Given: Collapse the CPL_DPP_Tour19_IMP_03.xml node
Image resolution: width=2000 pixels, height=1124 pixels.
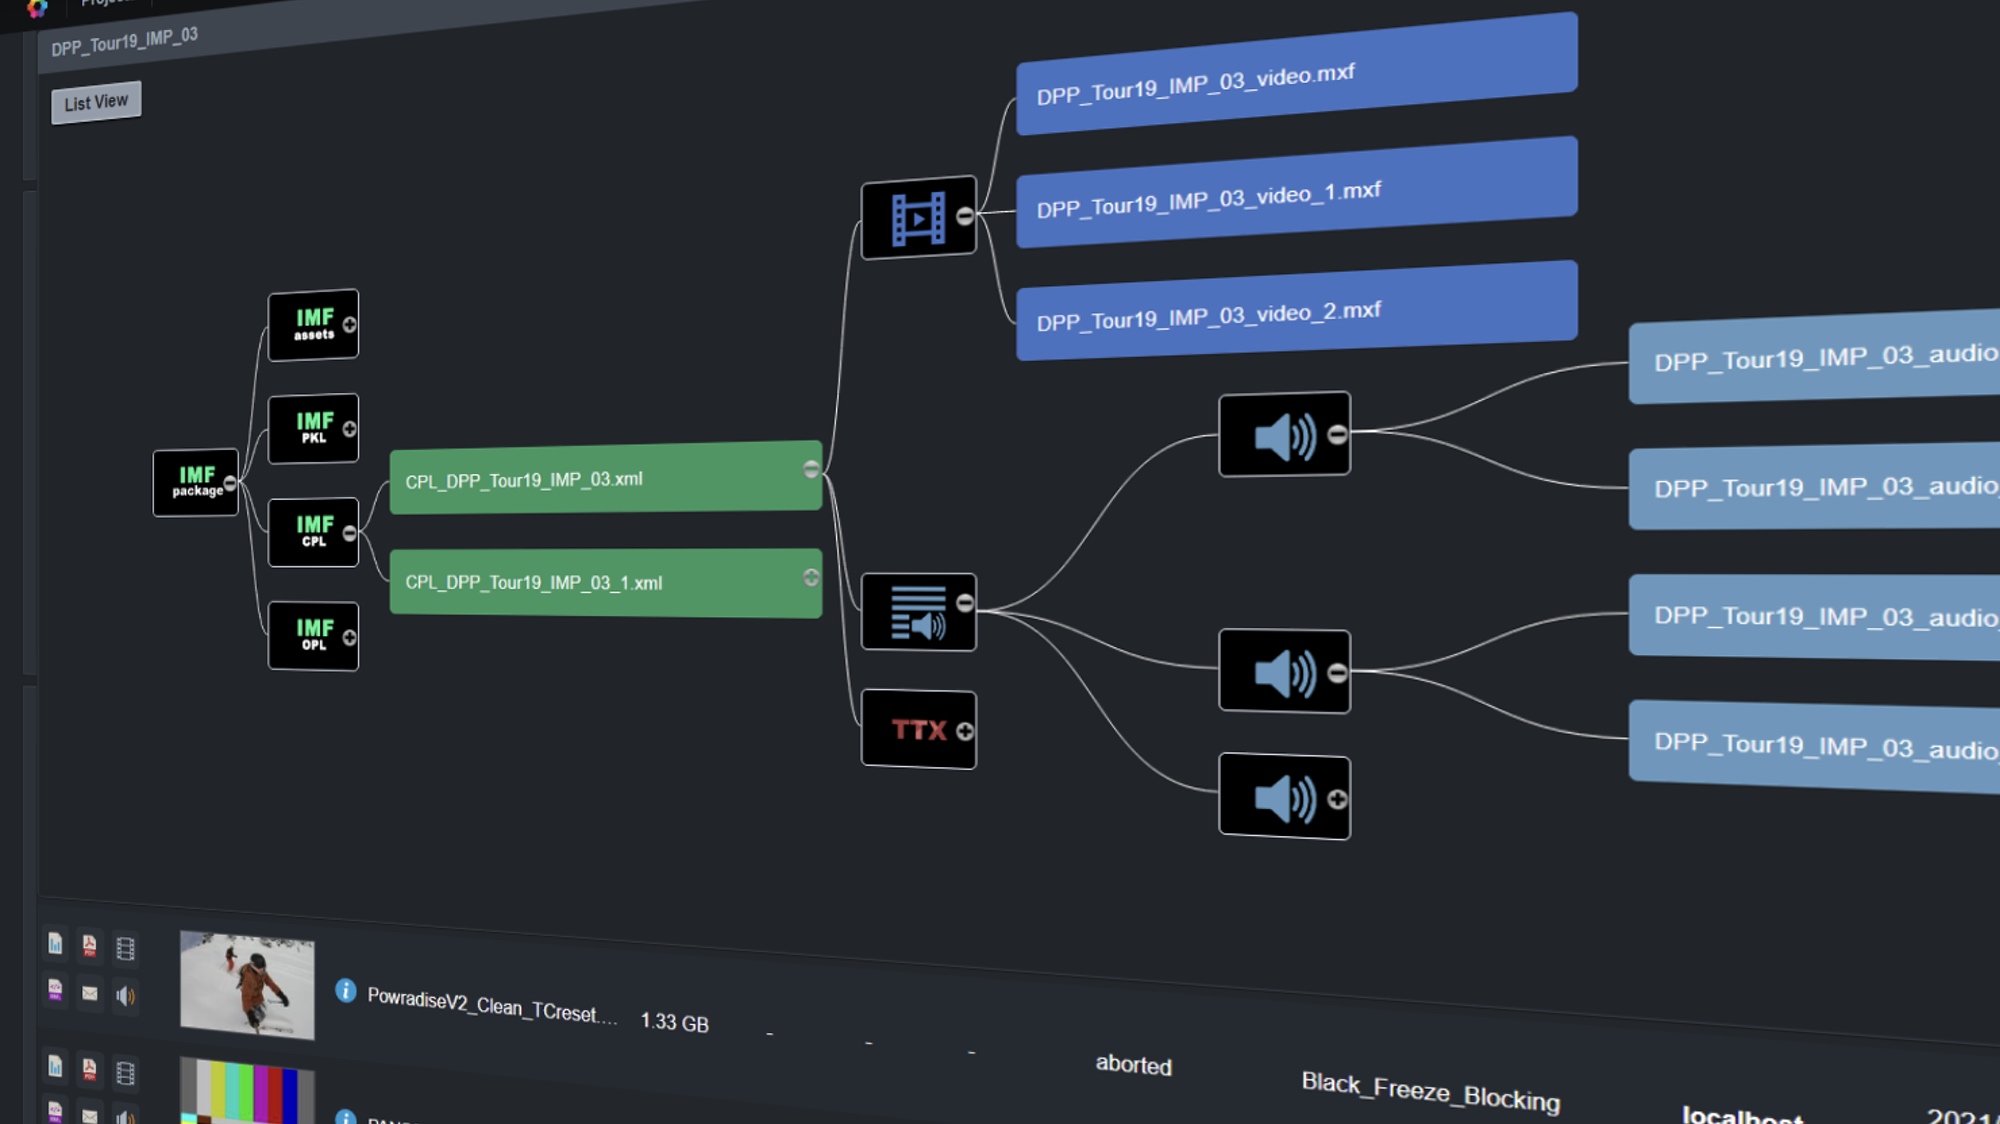Looking at the screenshot, I should [x=811, y=470].
